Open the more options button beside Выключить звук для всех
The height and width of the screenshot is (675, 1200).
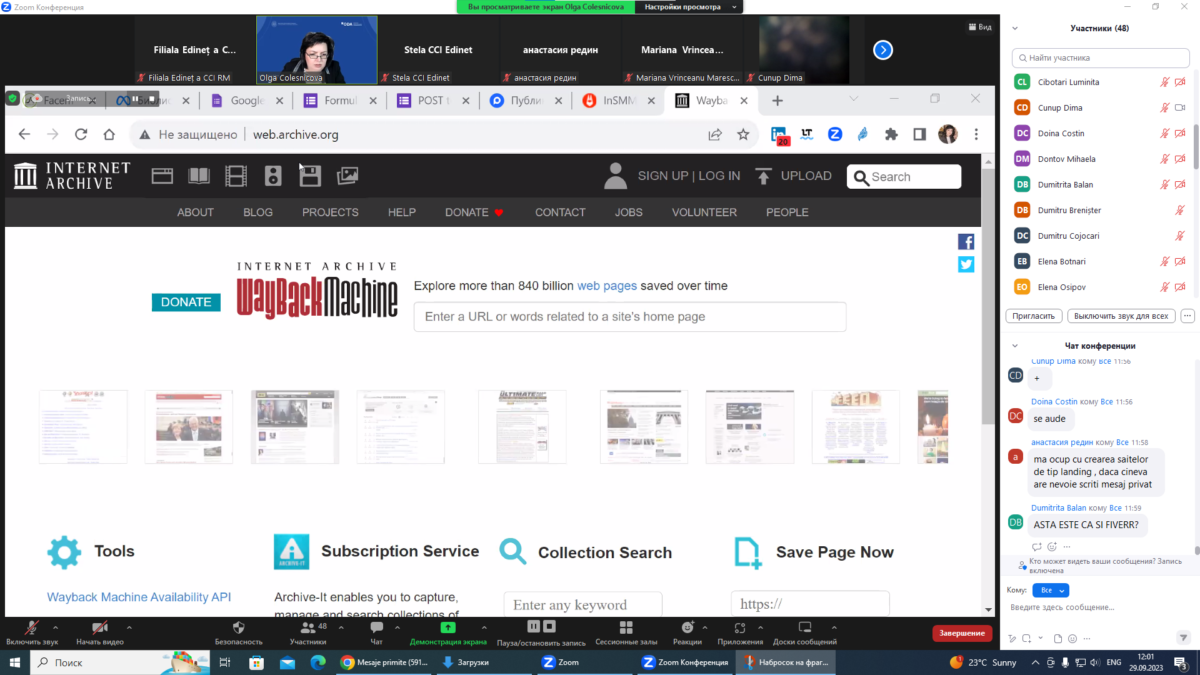point(1187,316)
